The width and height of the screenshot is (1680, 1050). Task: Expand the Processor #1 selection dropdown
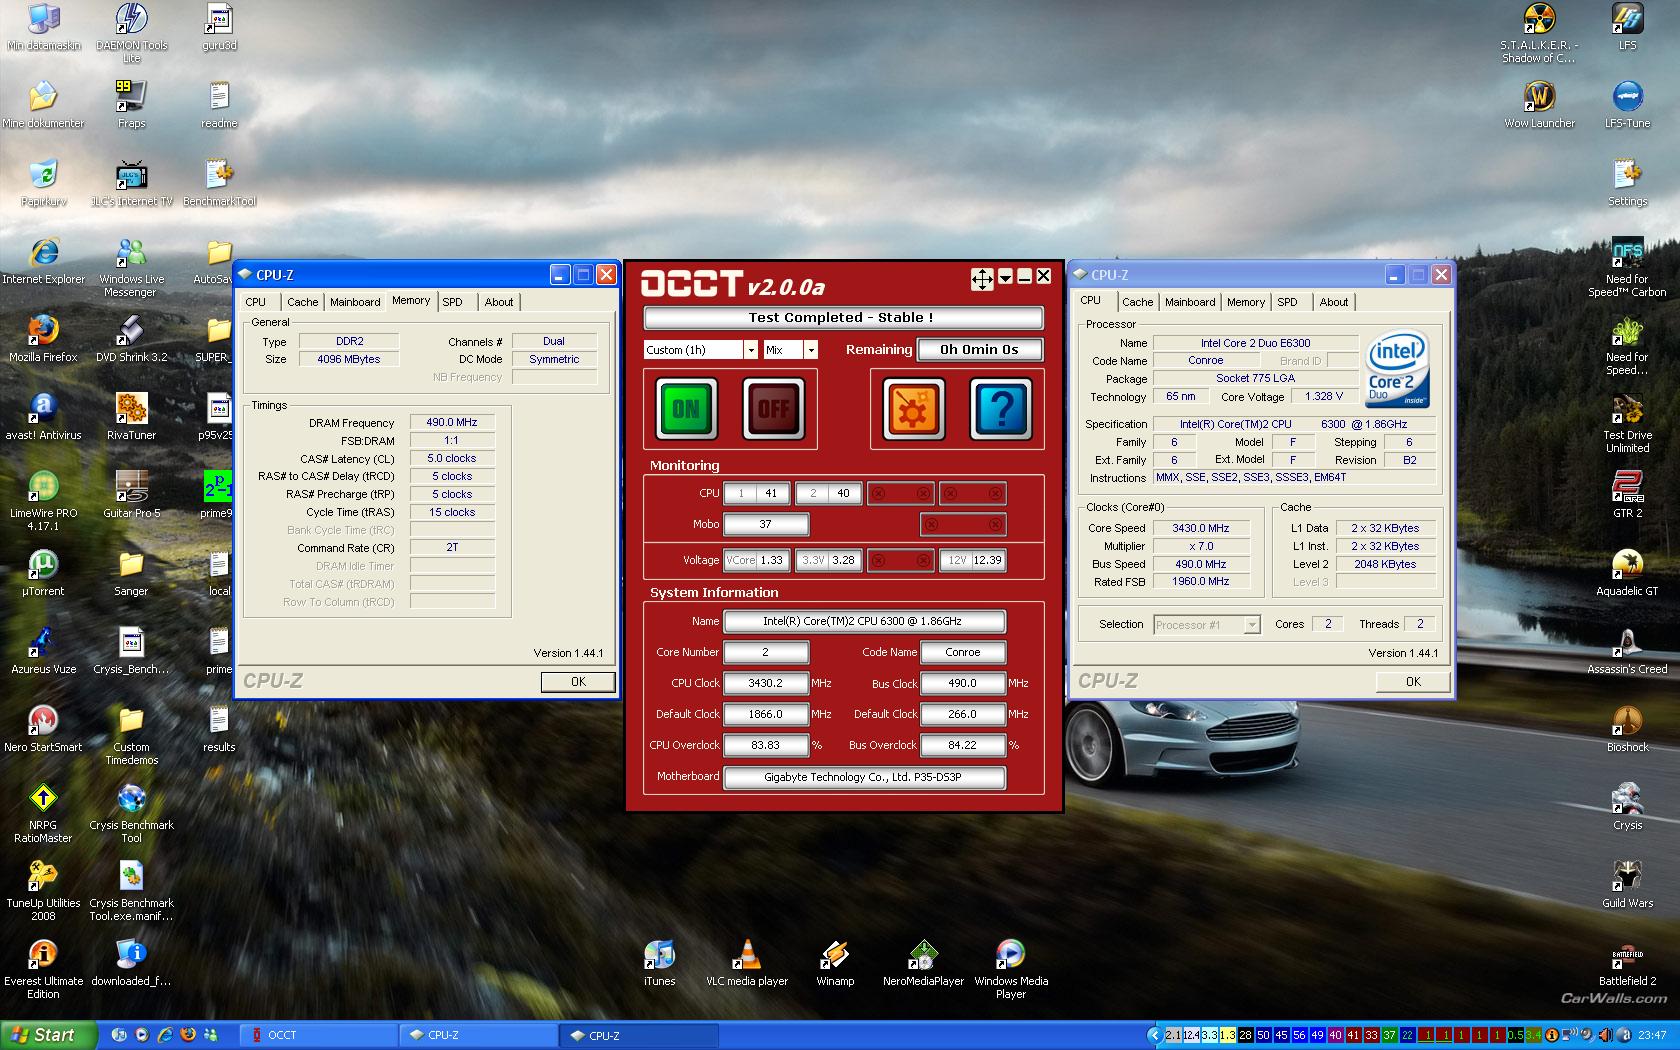pyautogui.click(x=1252, y=625)
